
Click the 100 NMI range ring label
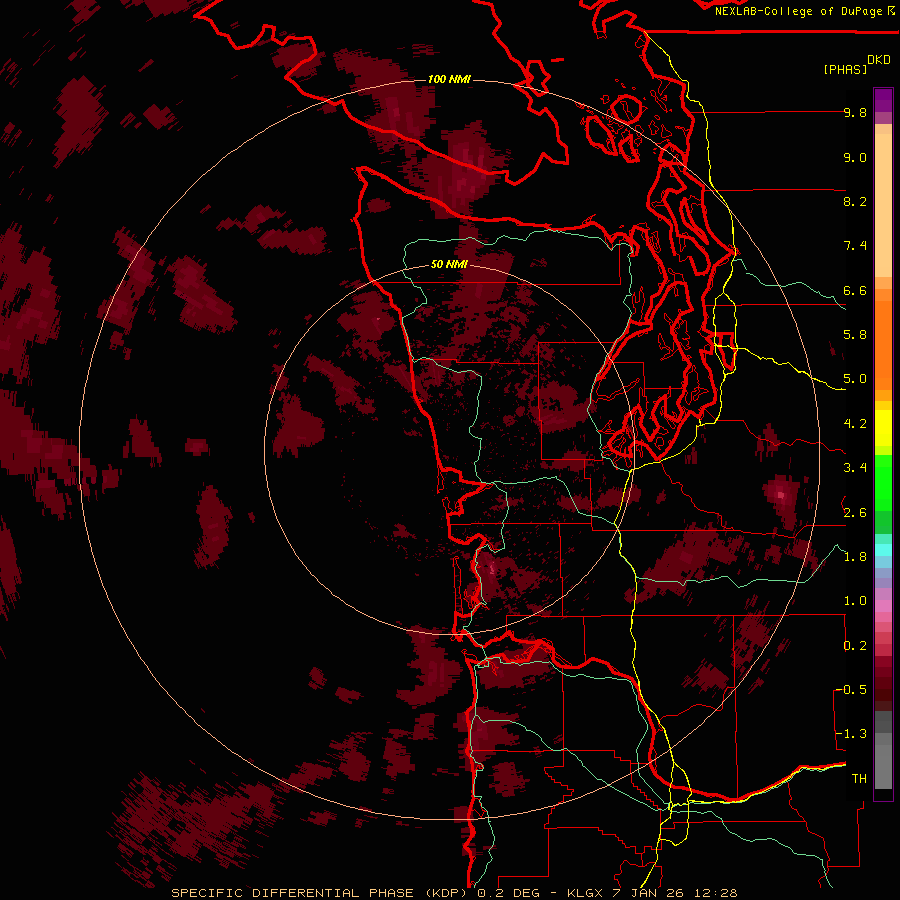pyautogui.click(x=449, y=79)
